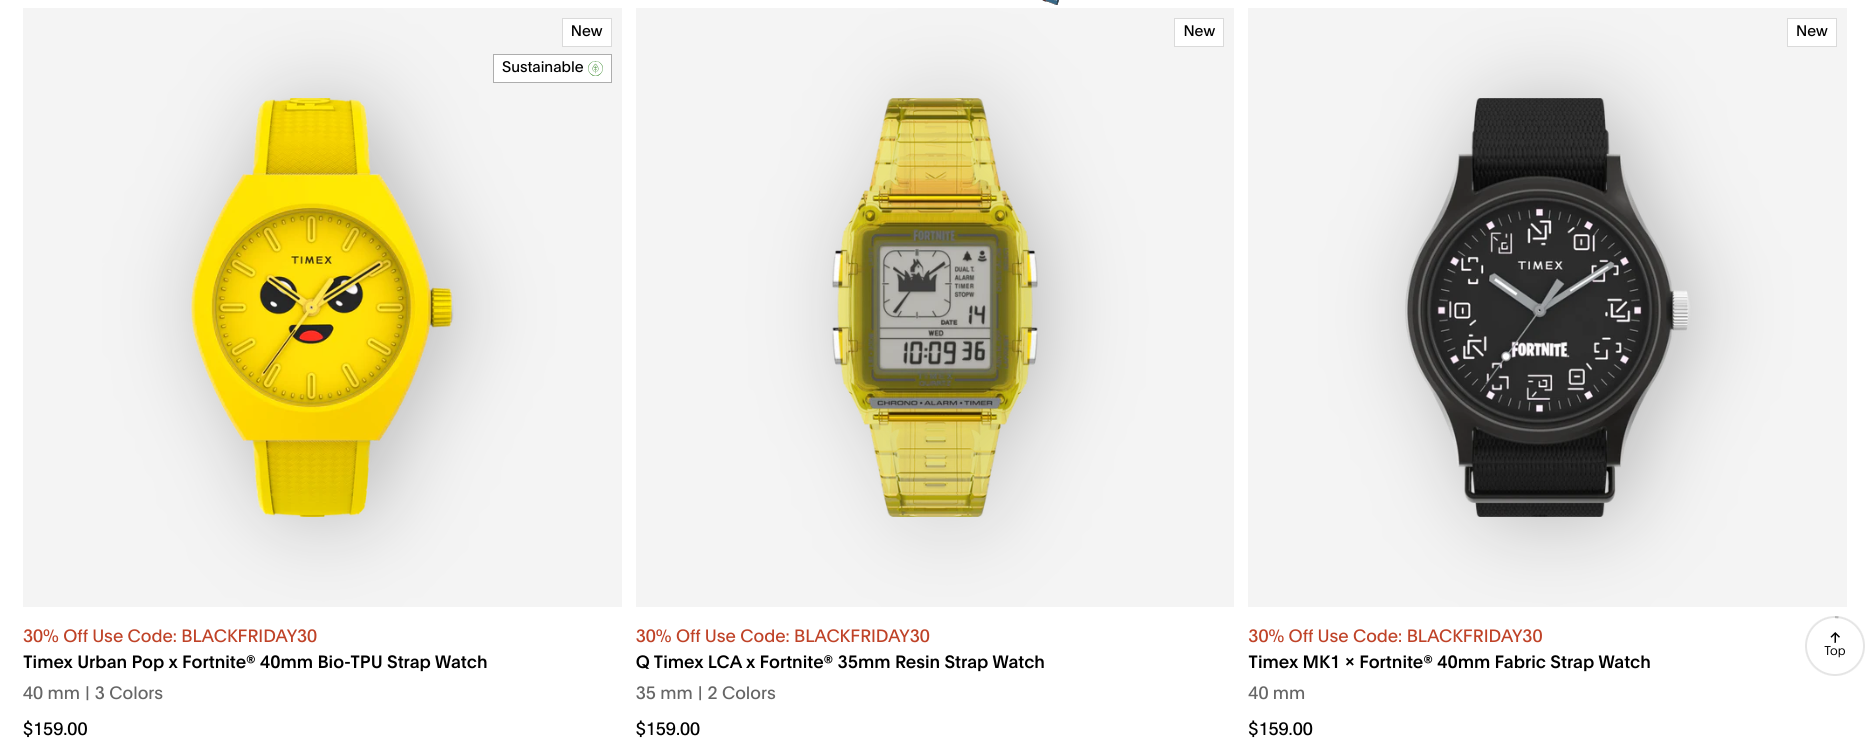Open the black MK1 Fortnite watch image
This screenshot has height=739, width=1873.
tap(1545, 307)
